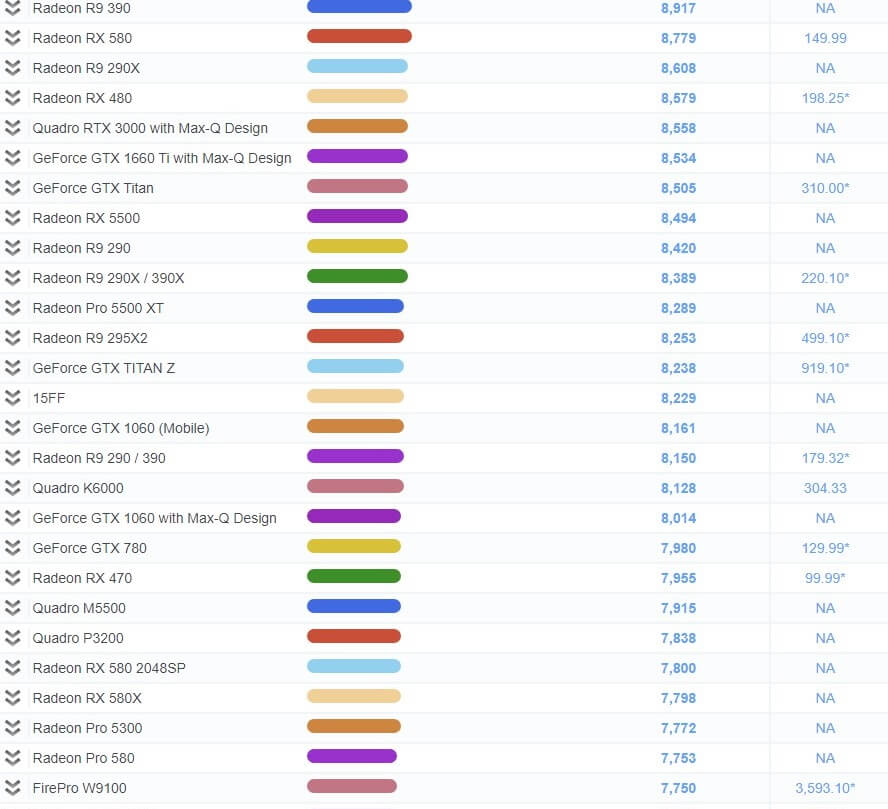
Task: Click the score 8,253
Action: point(678,338)
